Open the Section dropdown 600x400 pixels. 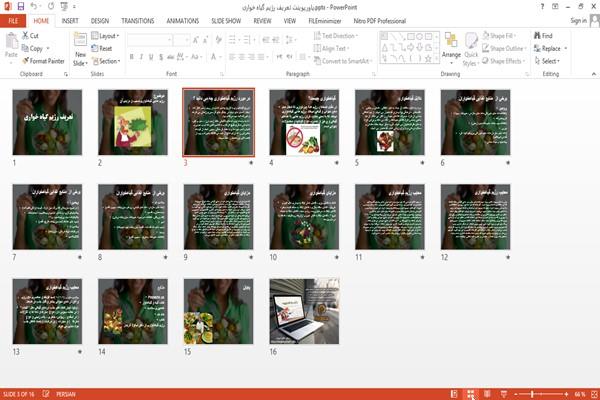[106, 61]
